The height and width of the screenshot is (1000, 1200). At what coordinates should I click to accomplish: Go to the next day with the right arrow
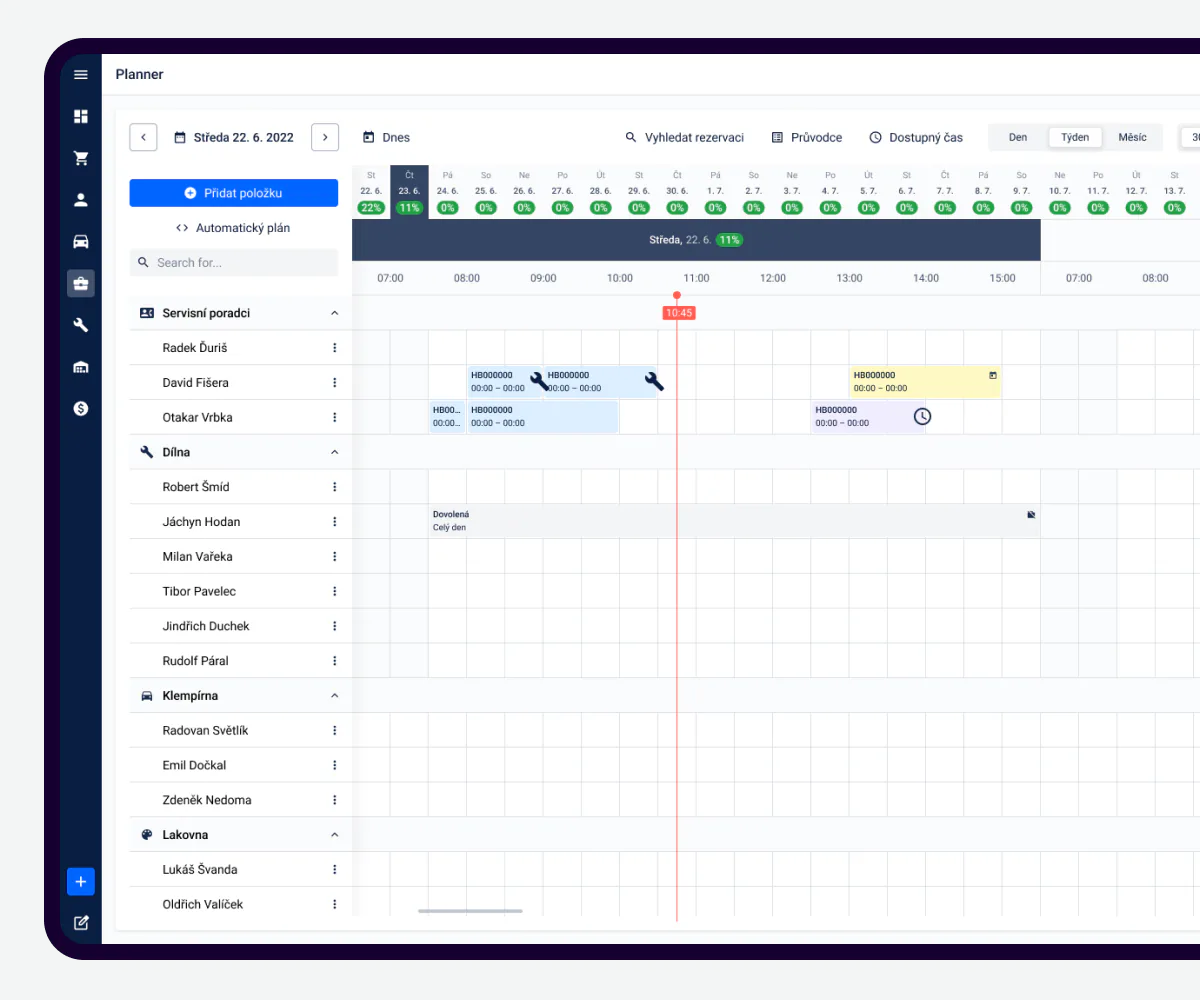[325, 137]
